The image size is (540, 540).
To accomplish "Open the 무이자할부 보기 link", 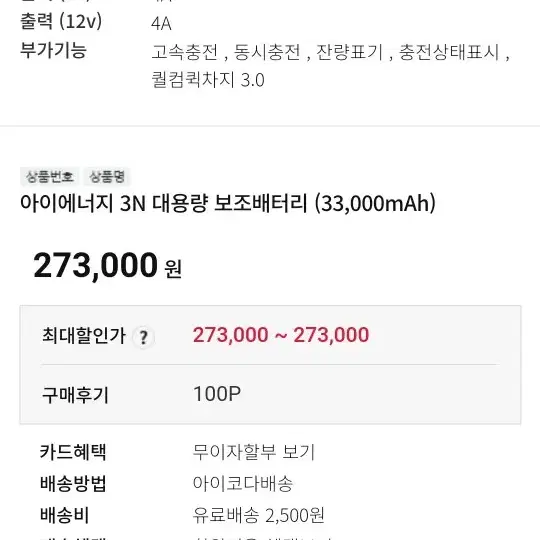I will 254,452.
